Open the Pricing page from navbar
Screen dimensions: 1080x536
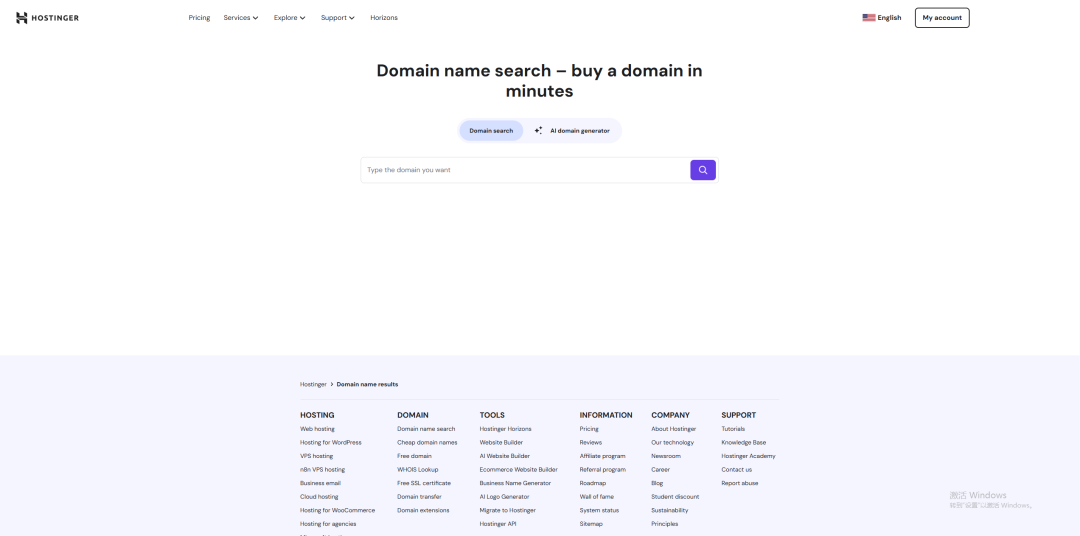pos(199,18)
